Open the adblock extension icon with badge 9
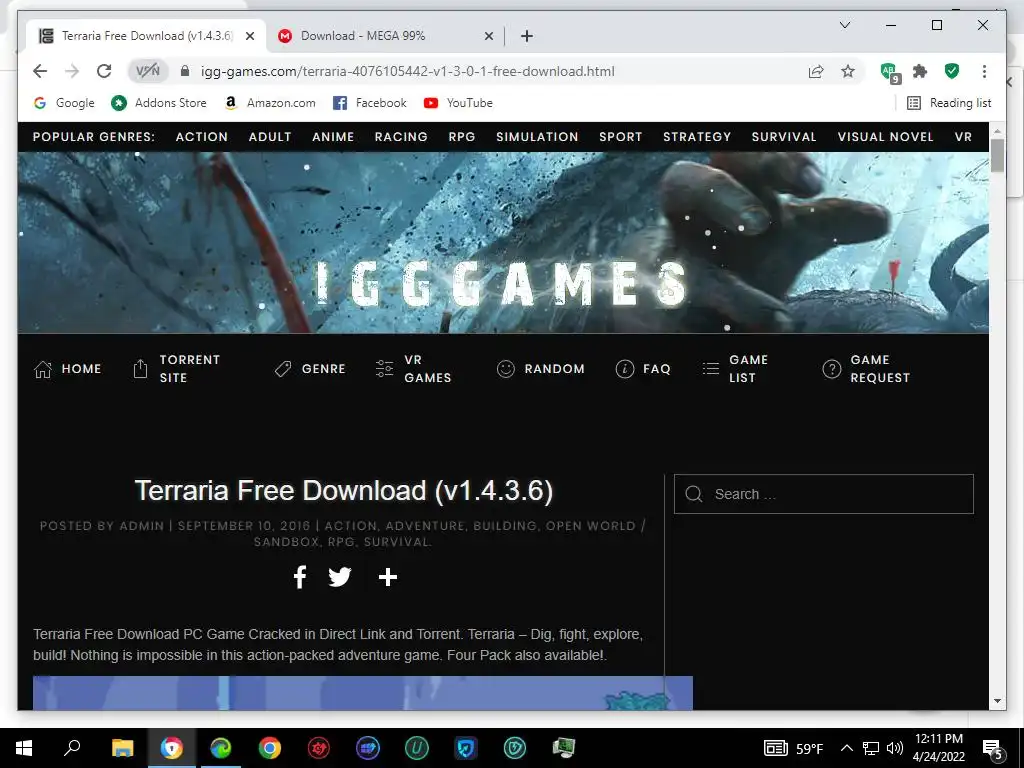The image size is (1024, 768). 889,72
